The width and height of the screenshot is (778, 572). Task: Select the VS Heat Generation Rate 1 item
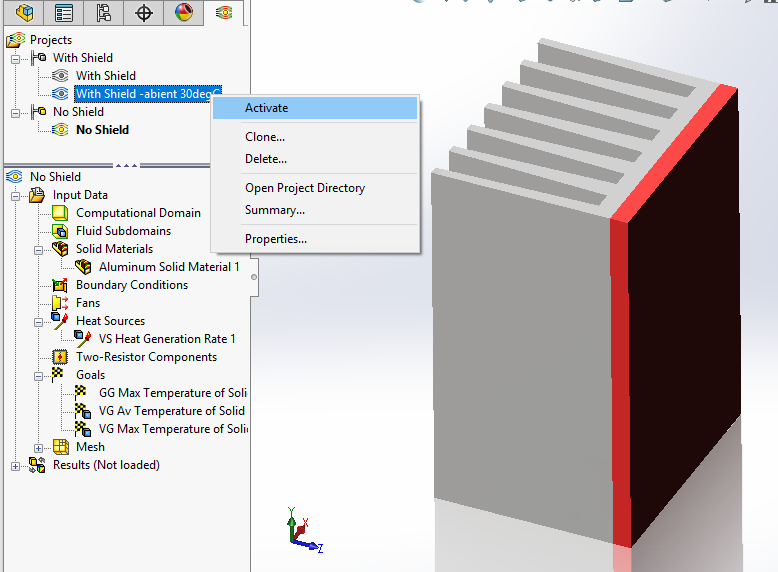(167, 339)
